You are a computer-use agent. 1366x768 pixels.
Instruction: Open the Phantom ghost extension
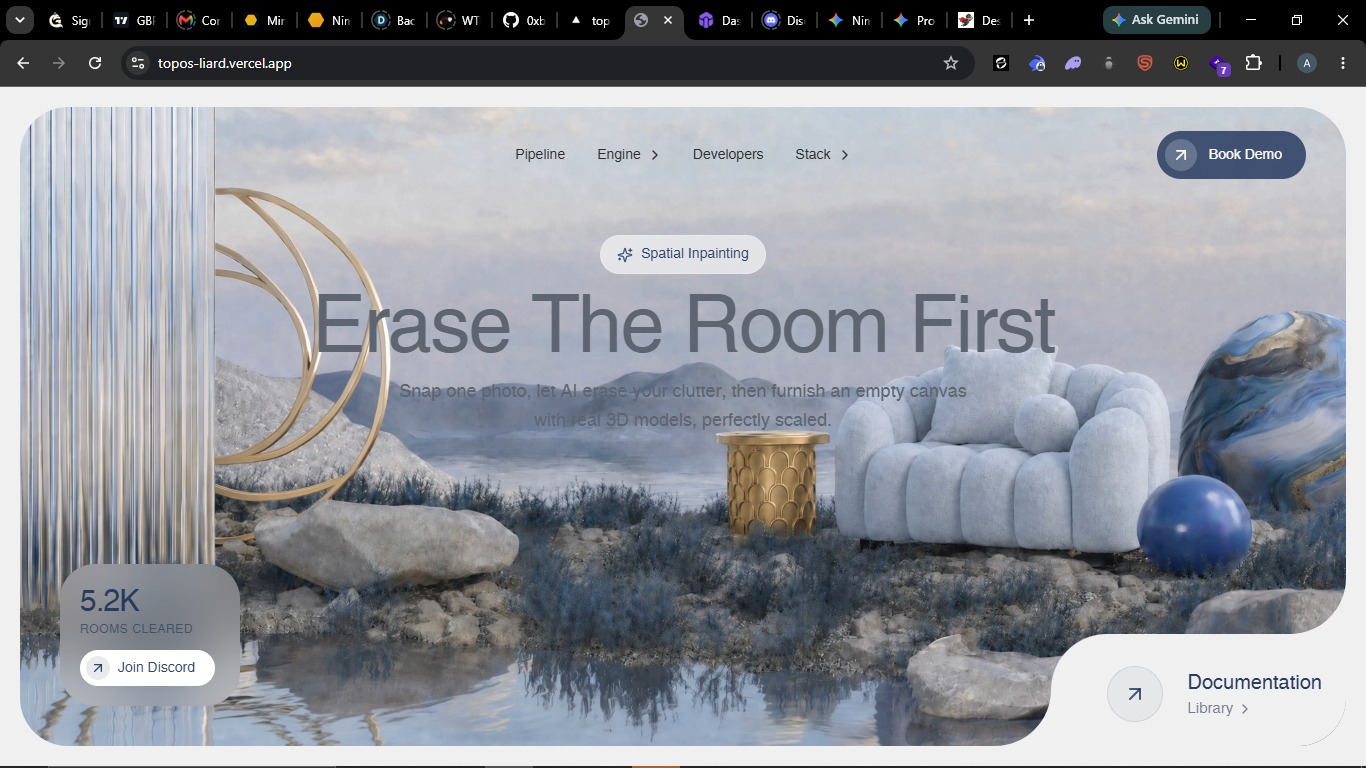pyautogui.click(x=1073, y=63)
